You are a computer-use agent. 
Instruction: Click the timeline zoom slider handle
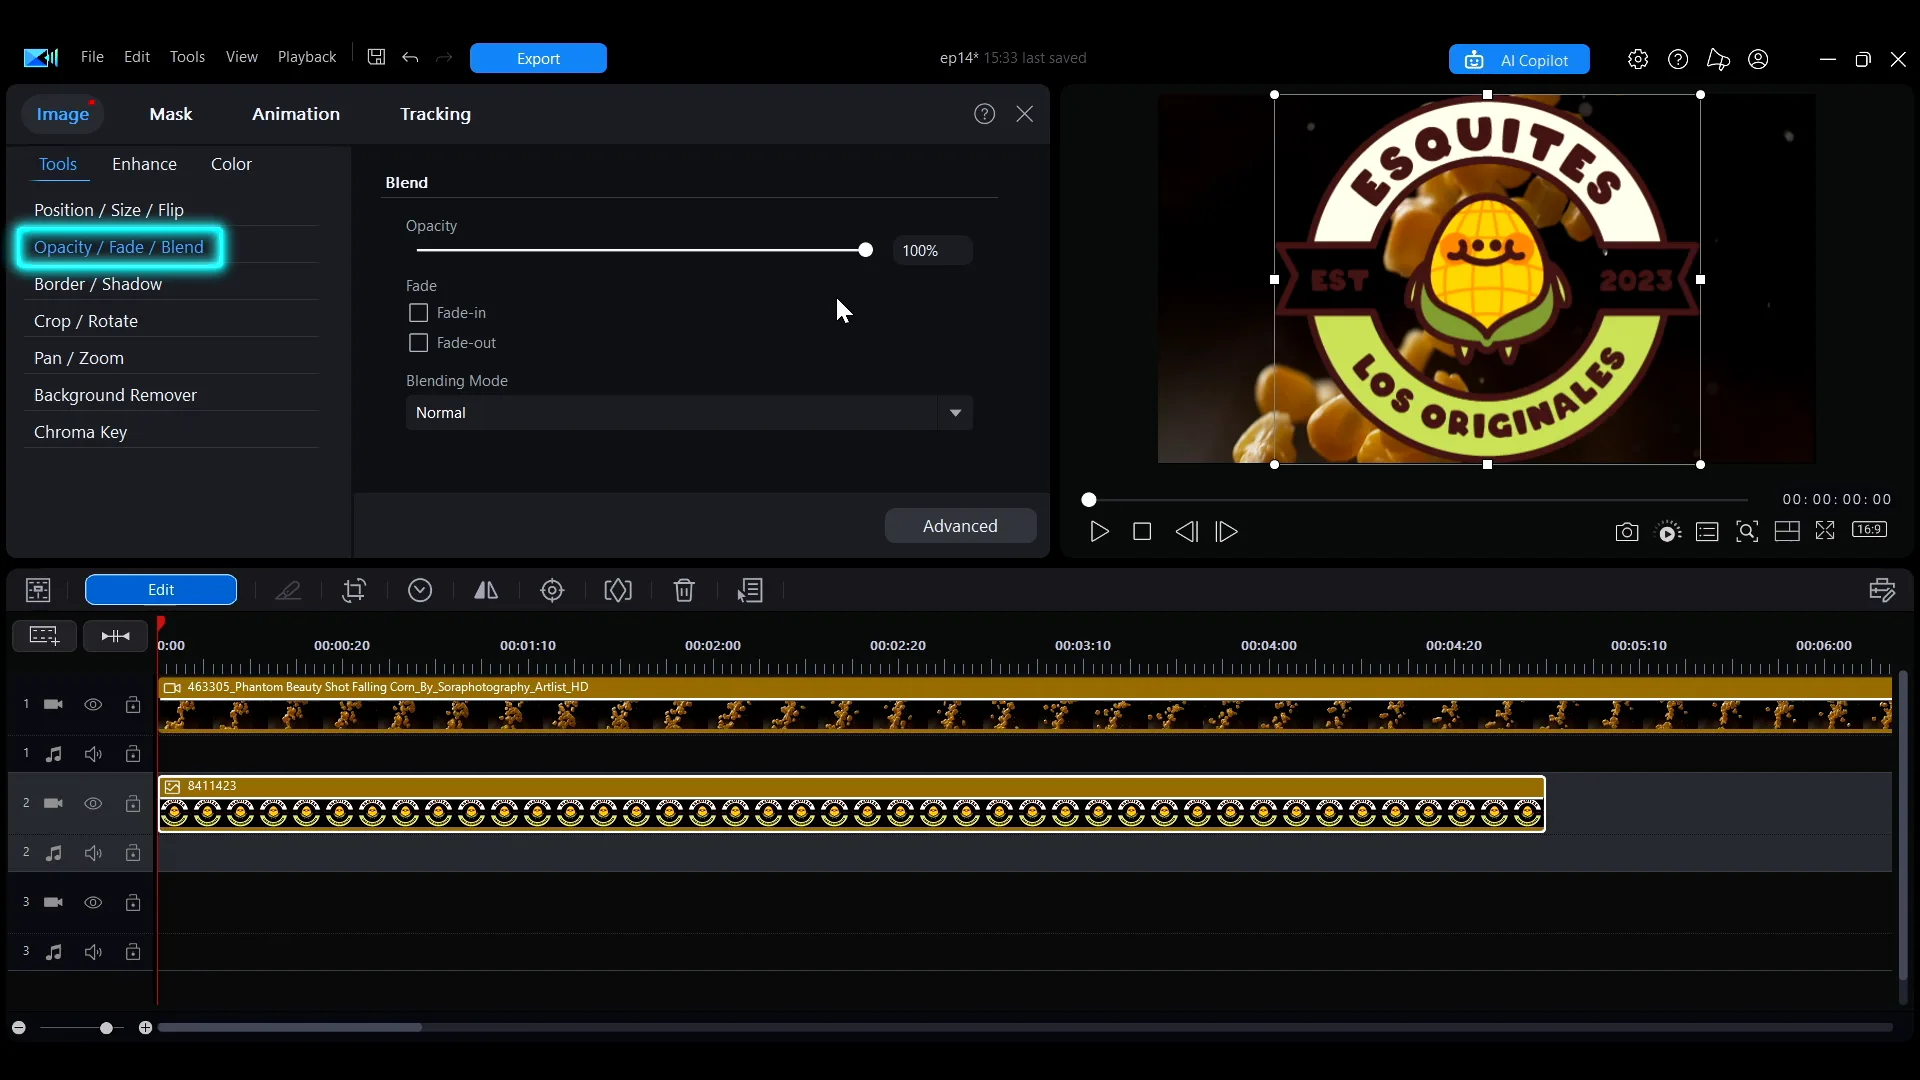point(106,1028)
